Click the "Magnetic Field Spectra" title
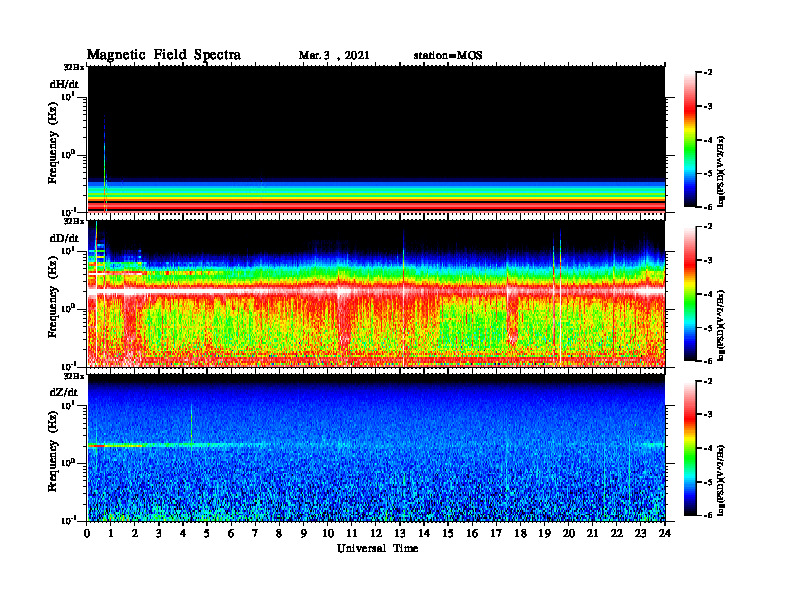Screen dimensions: 792x612 tap(164, 55)
